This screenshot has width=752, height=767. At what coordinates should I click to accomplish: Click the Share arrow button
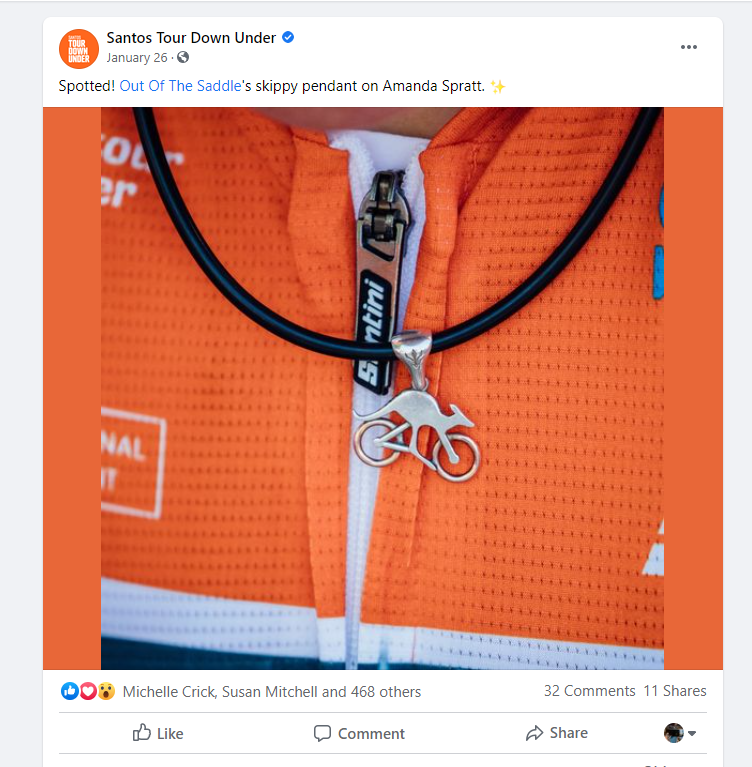(x=557, y=733)
